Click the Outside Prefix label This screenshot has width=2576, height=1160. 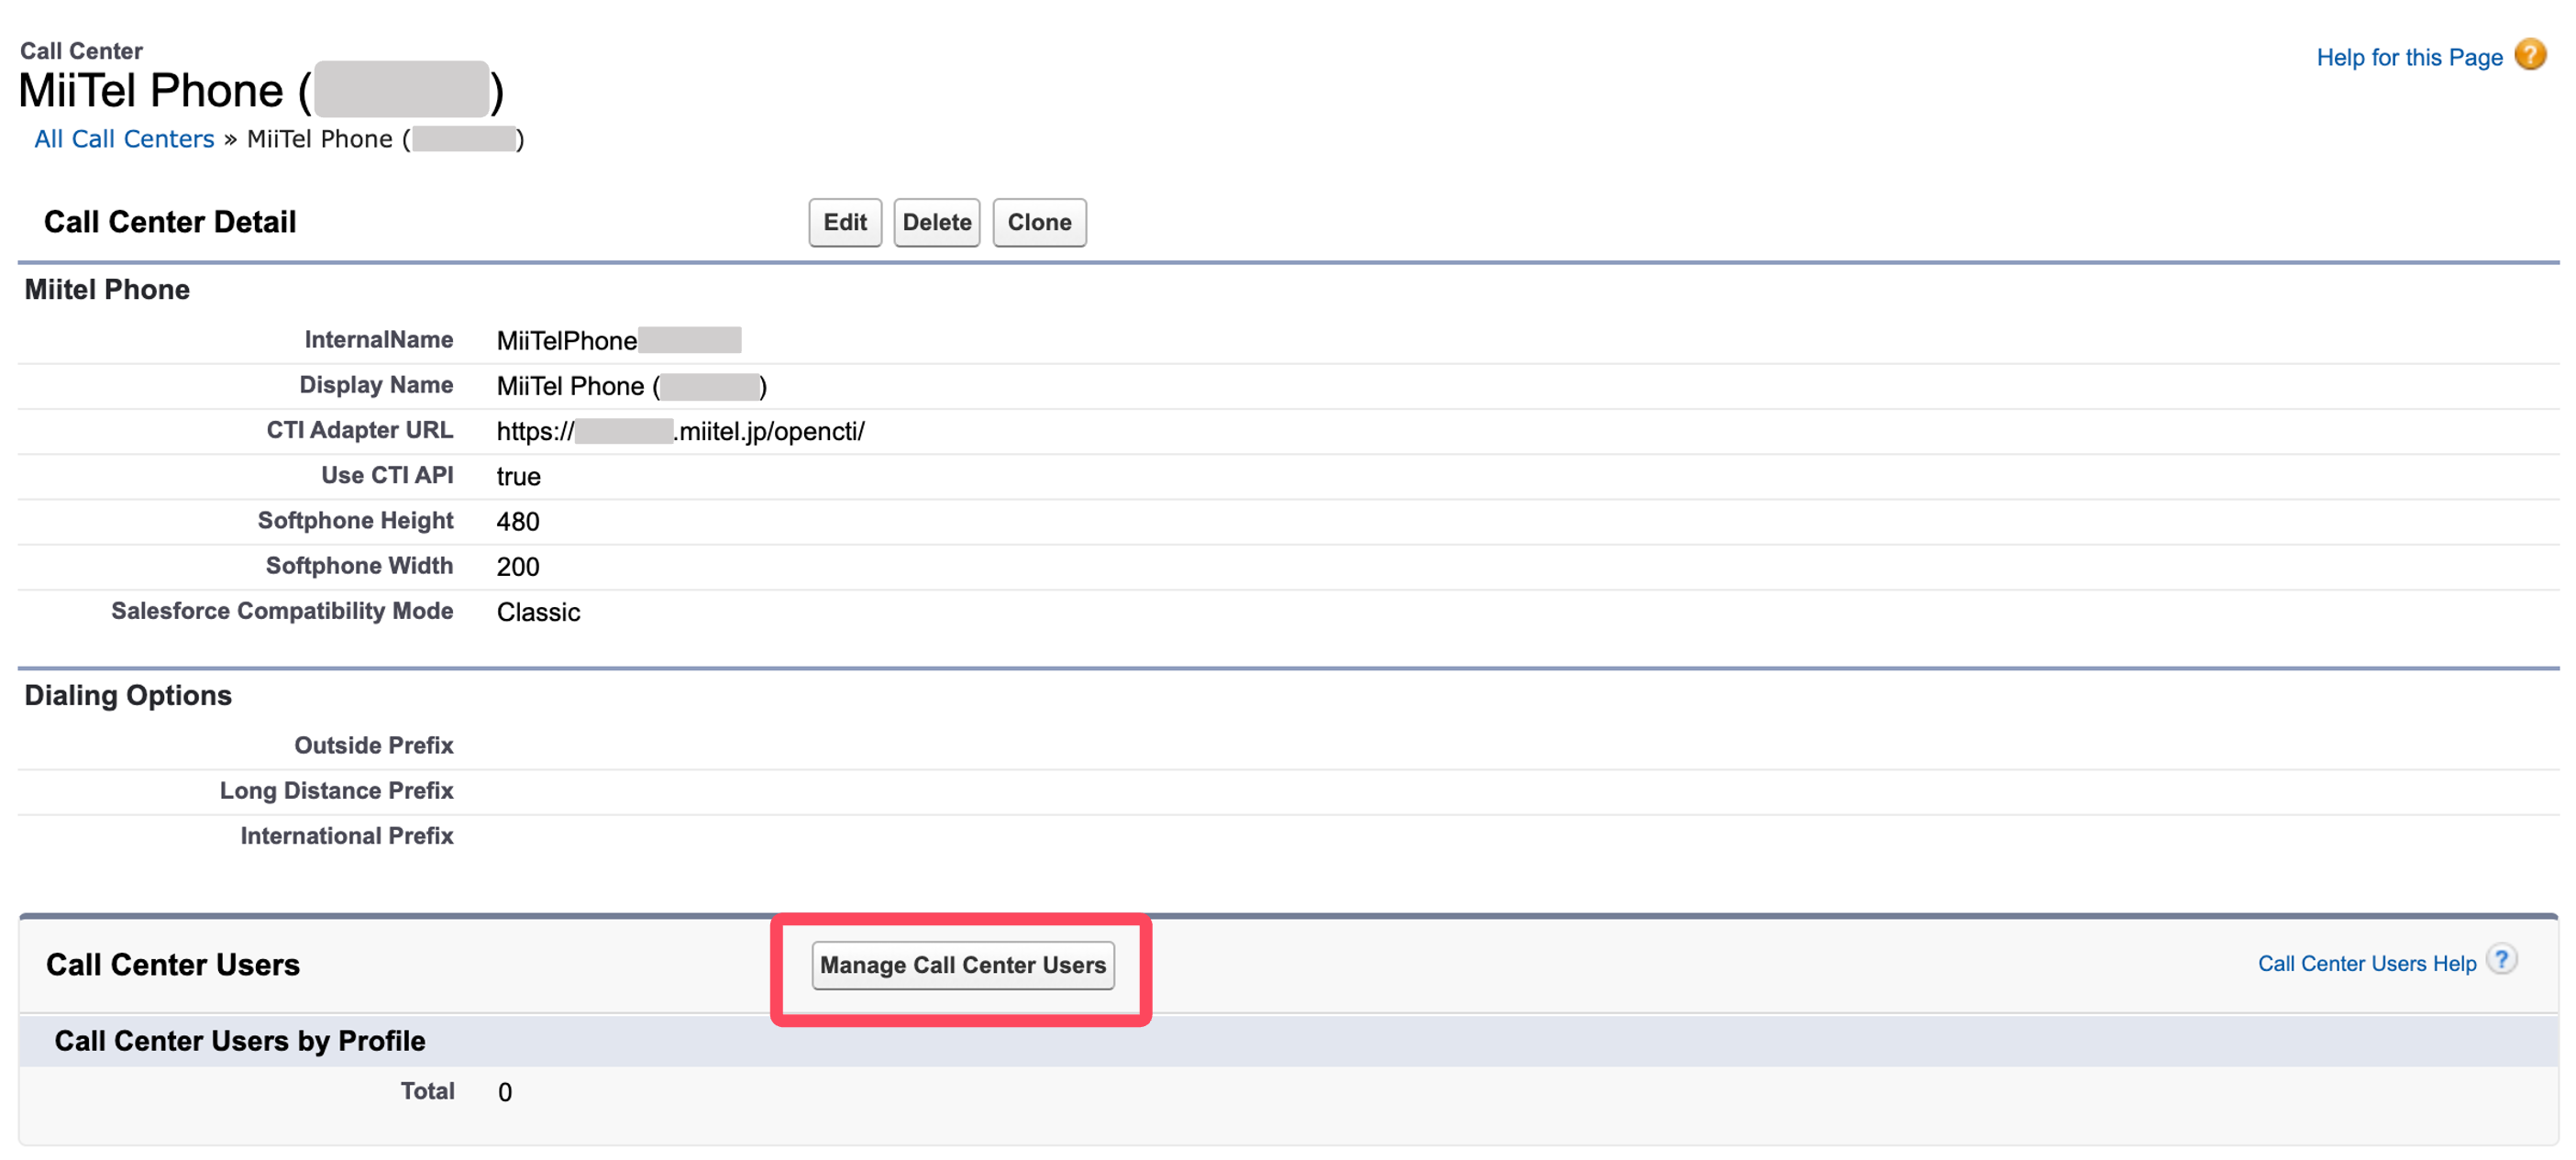click(x=373, y=746)
